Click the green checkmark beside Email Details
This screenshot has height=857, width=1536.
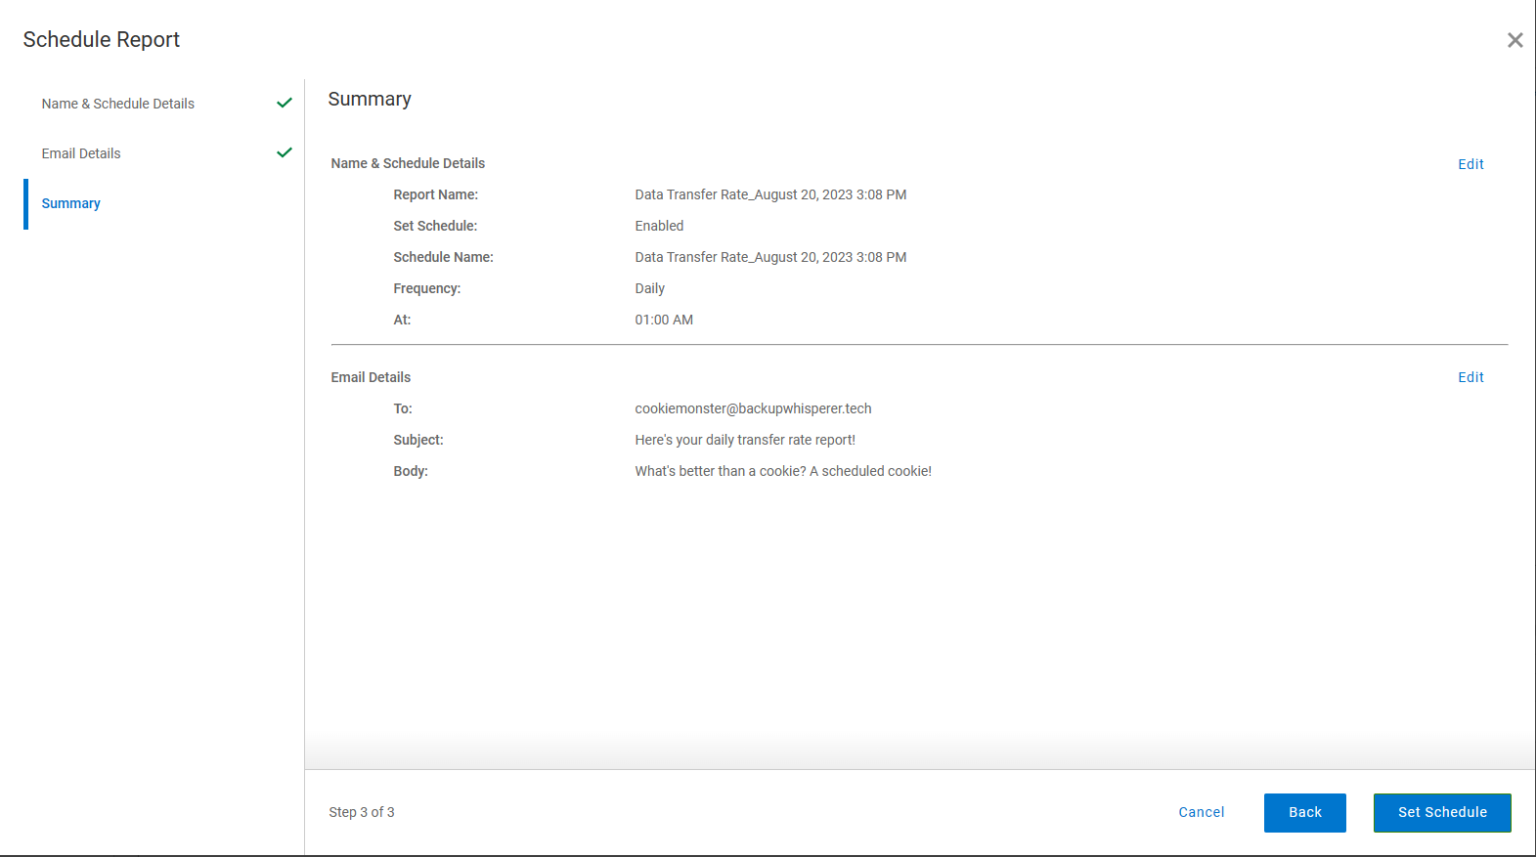pyautogui.click(x=284, y=152)
